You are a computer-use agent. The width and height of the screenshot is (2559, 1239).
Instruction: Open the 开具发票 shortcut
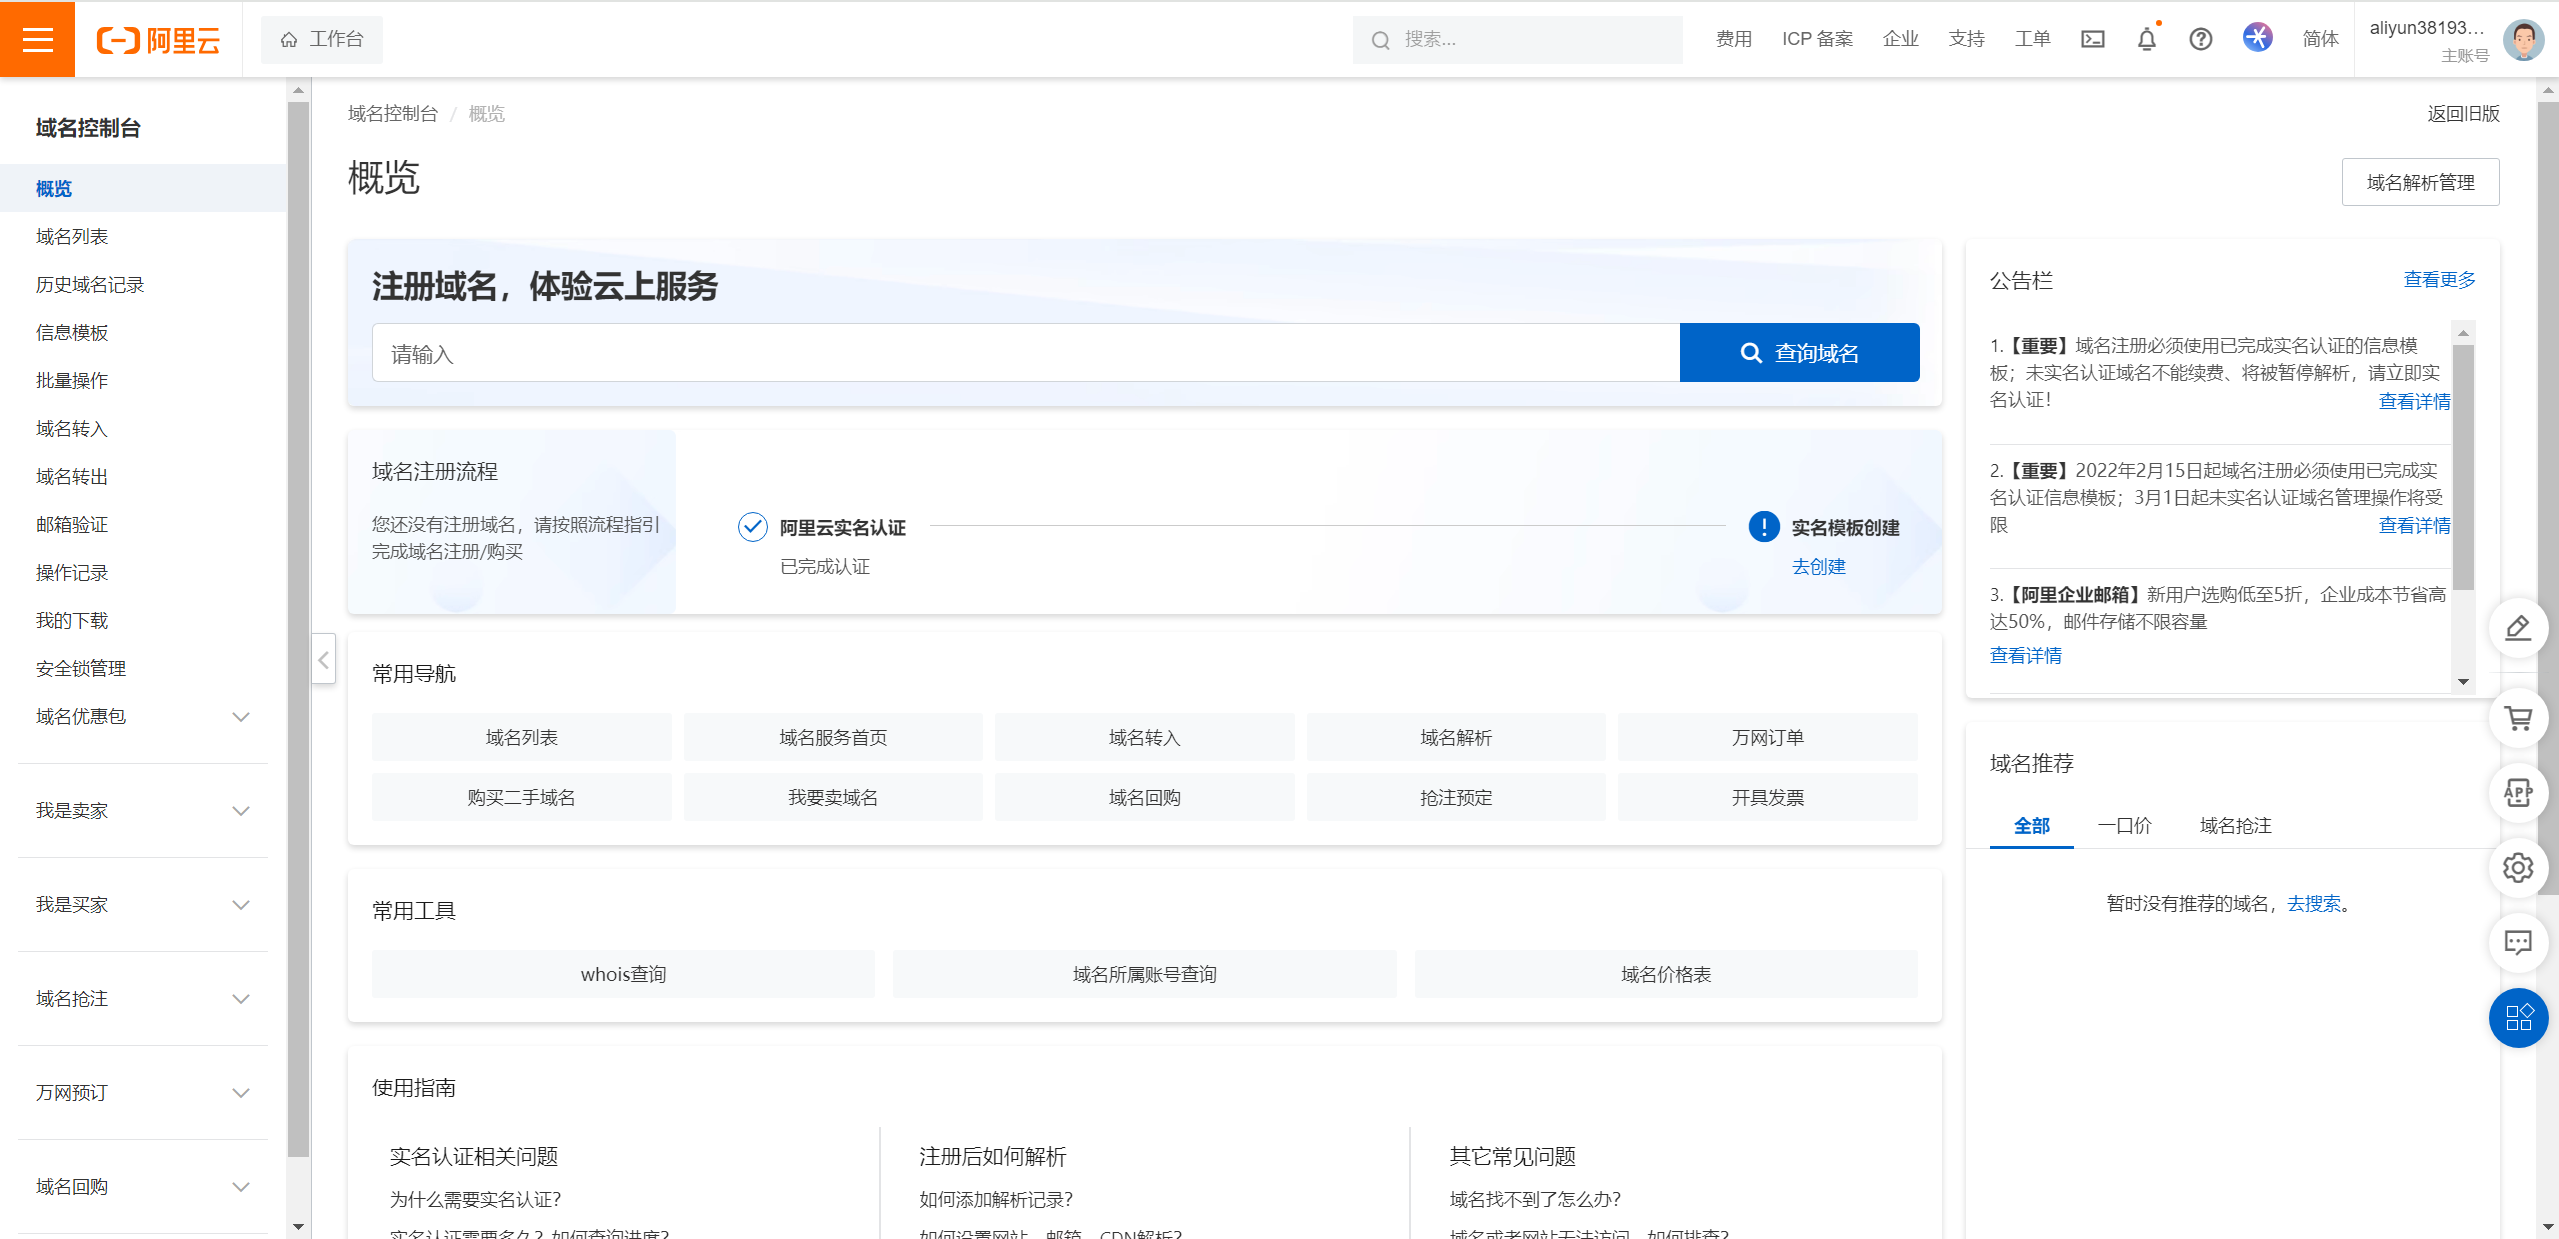click(1767, 798)
